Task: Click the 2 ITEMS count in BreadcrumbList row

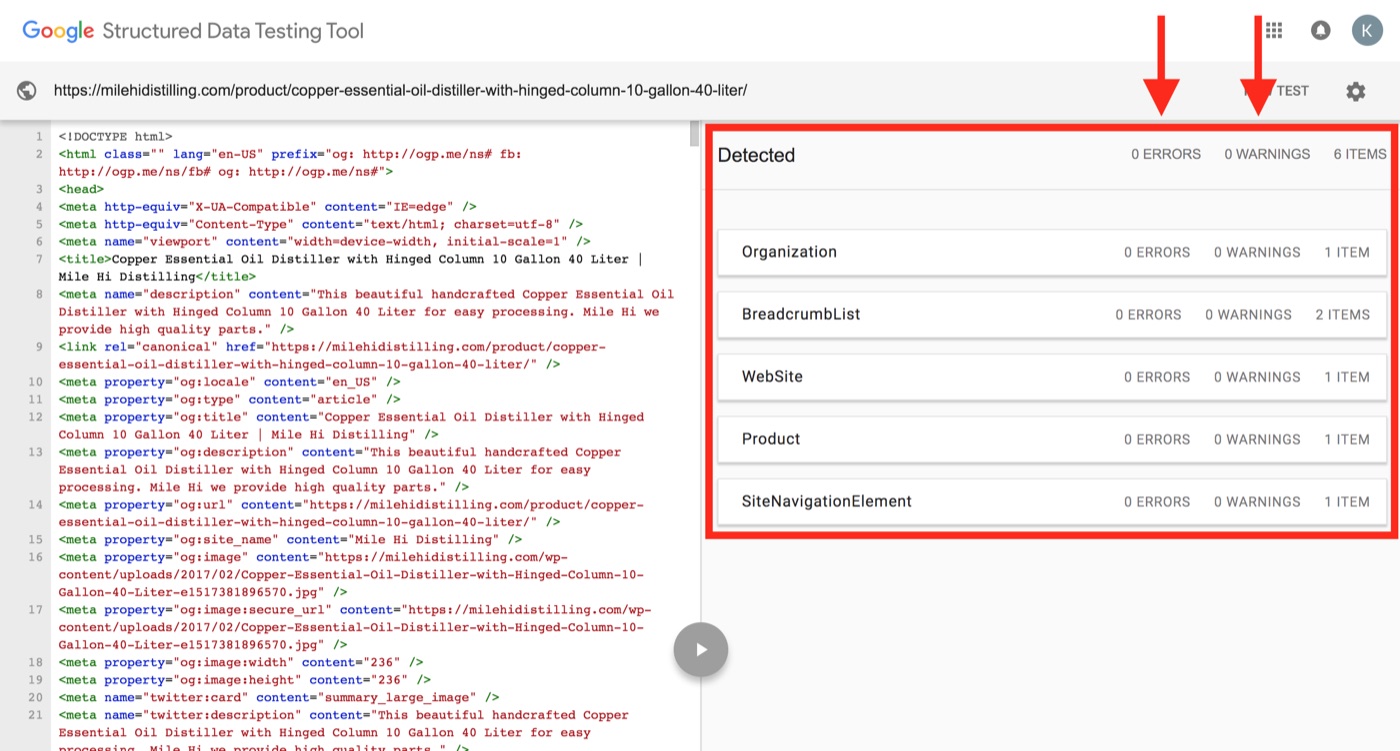Action: [1343, 314]
